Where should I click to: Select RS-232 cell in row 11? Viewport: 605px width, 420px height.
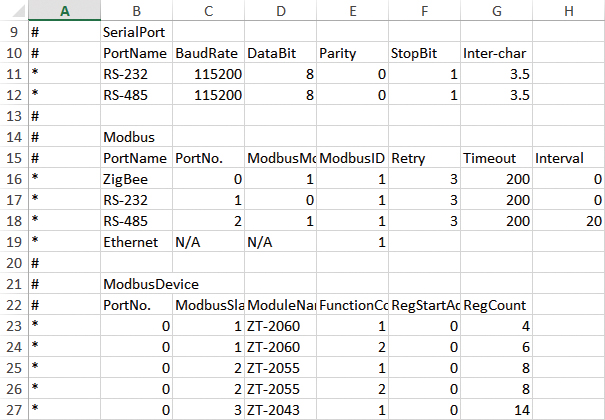136,74
